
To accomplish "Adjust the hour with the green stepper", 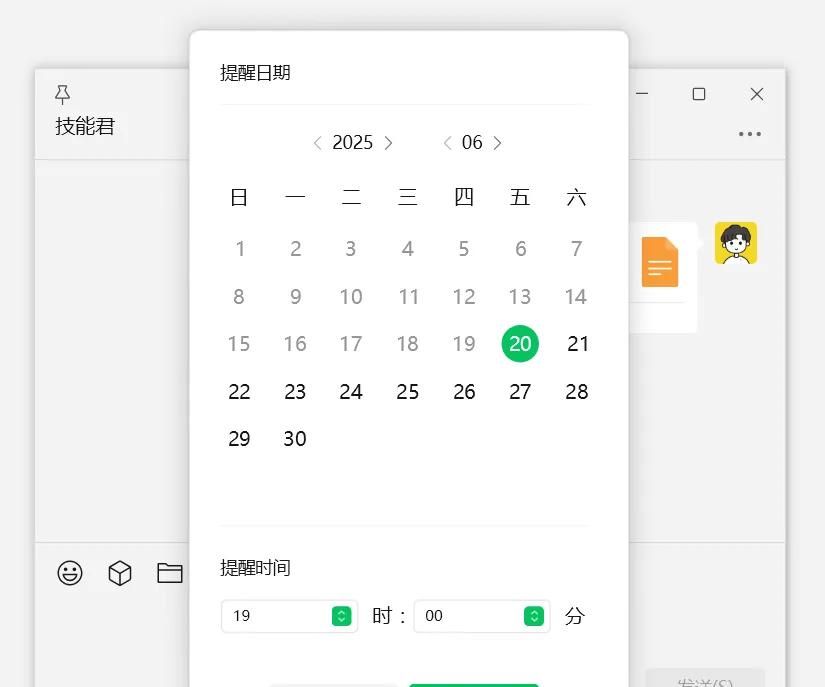I will tap(341, 616).
